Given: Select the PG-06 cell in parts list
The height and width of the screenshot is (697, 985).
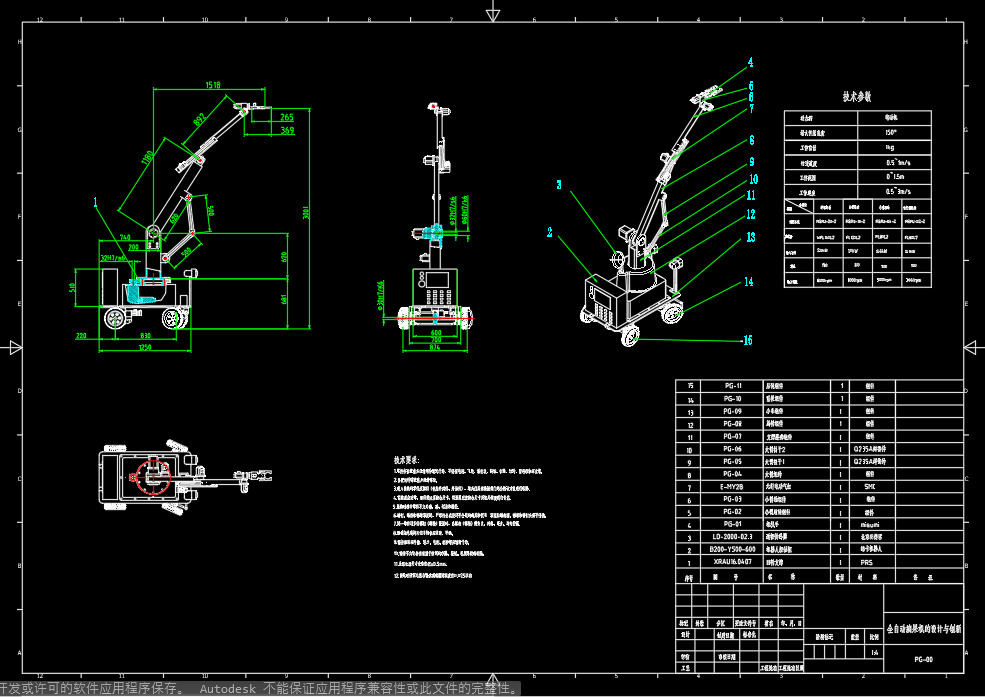Looking at the screenshot, I should (x=732, y=449).
